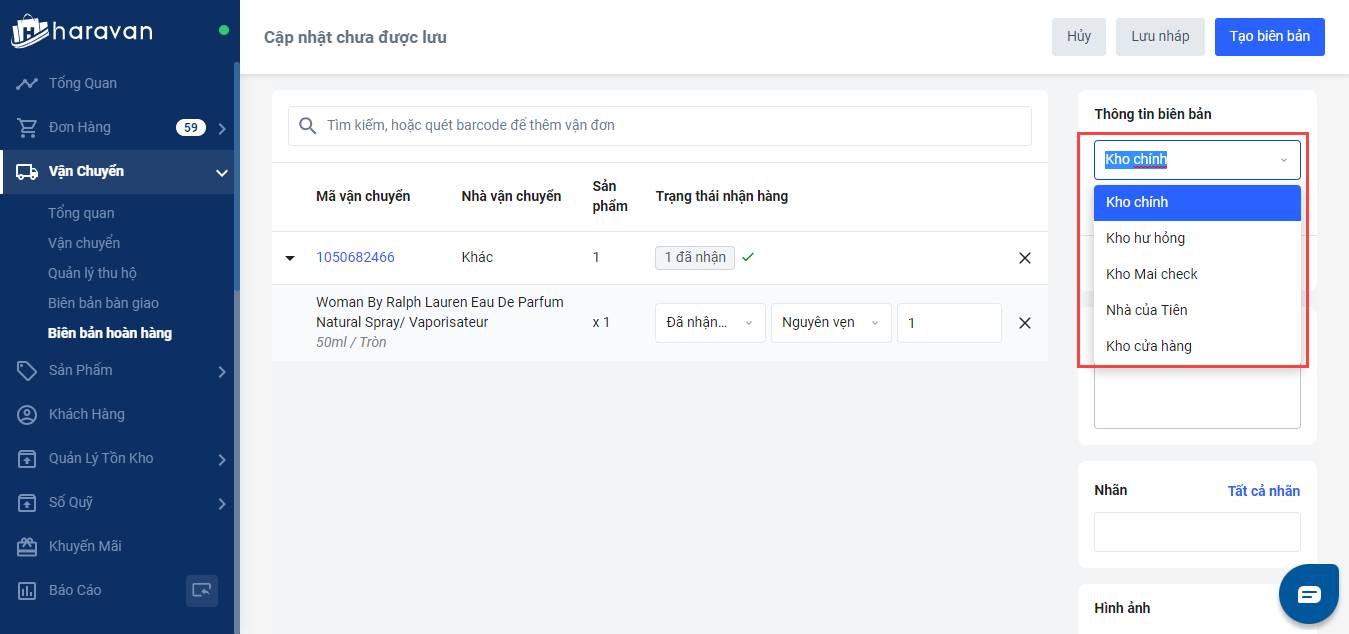
Task: Click the Lưu nháp button
Action: (1160, 37)
